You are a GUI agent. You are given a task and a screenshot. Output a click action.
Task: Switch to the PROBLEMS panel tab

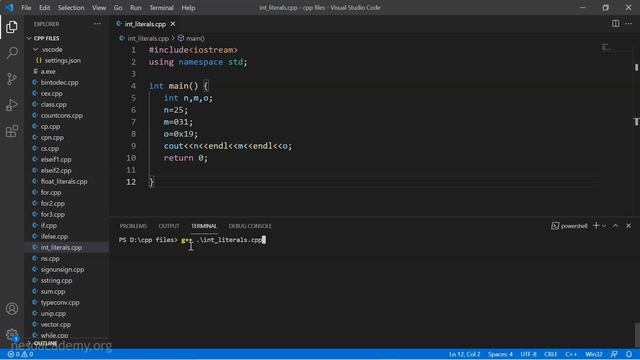click(x=133, y=226)
